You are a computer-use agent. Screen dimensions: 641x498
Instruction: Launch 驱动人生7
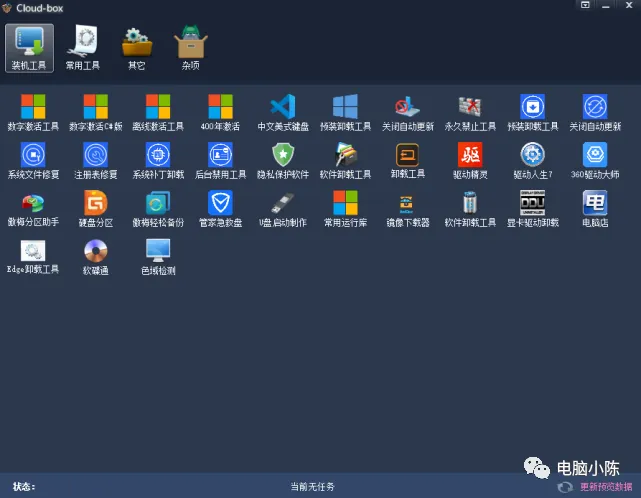click(533, 161)
